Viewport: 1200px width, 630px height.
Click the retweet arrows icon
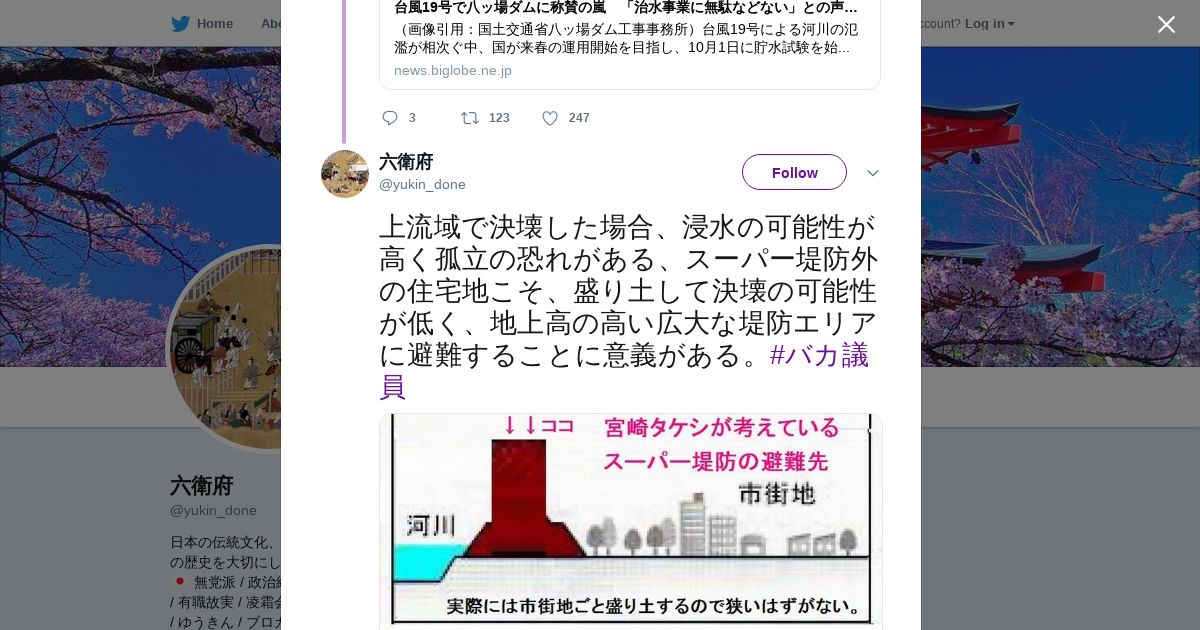[x=469, y=118]
